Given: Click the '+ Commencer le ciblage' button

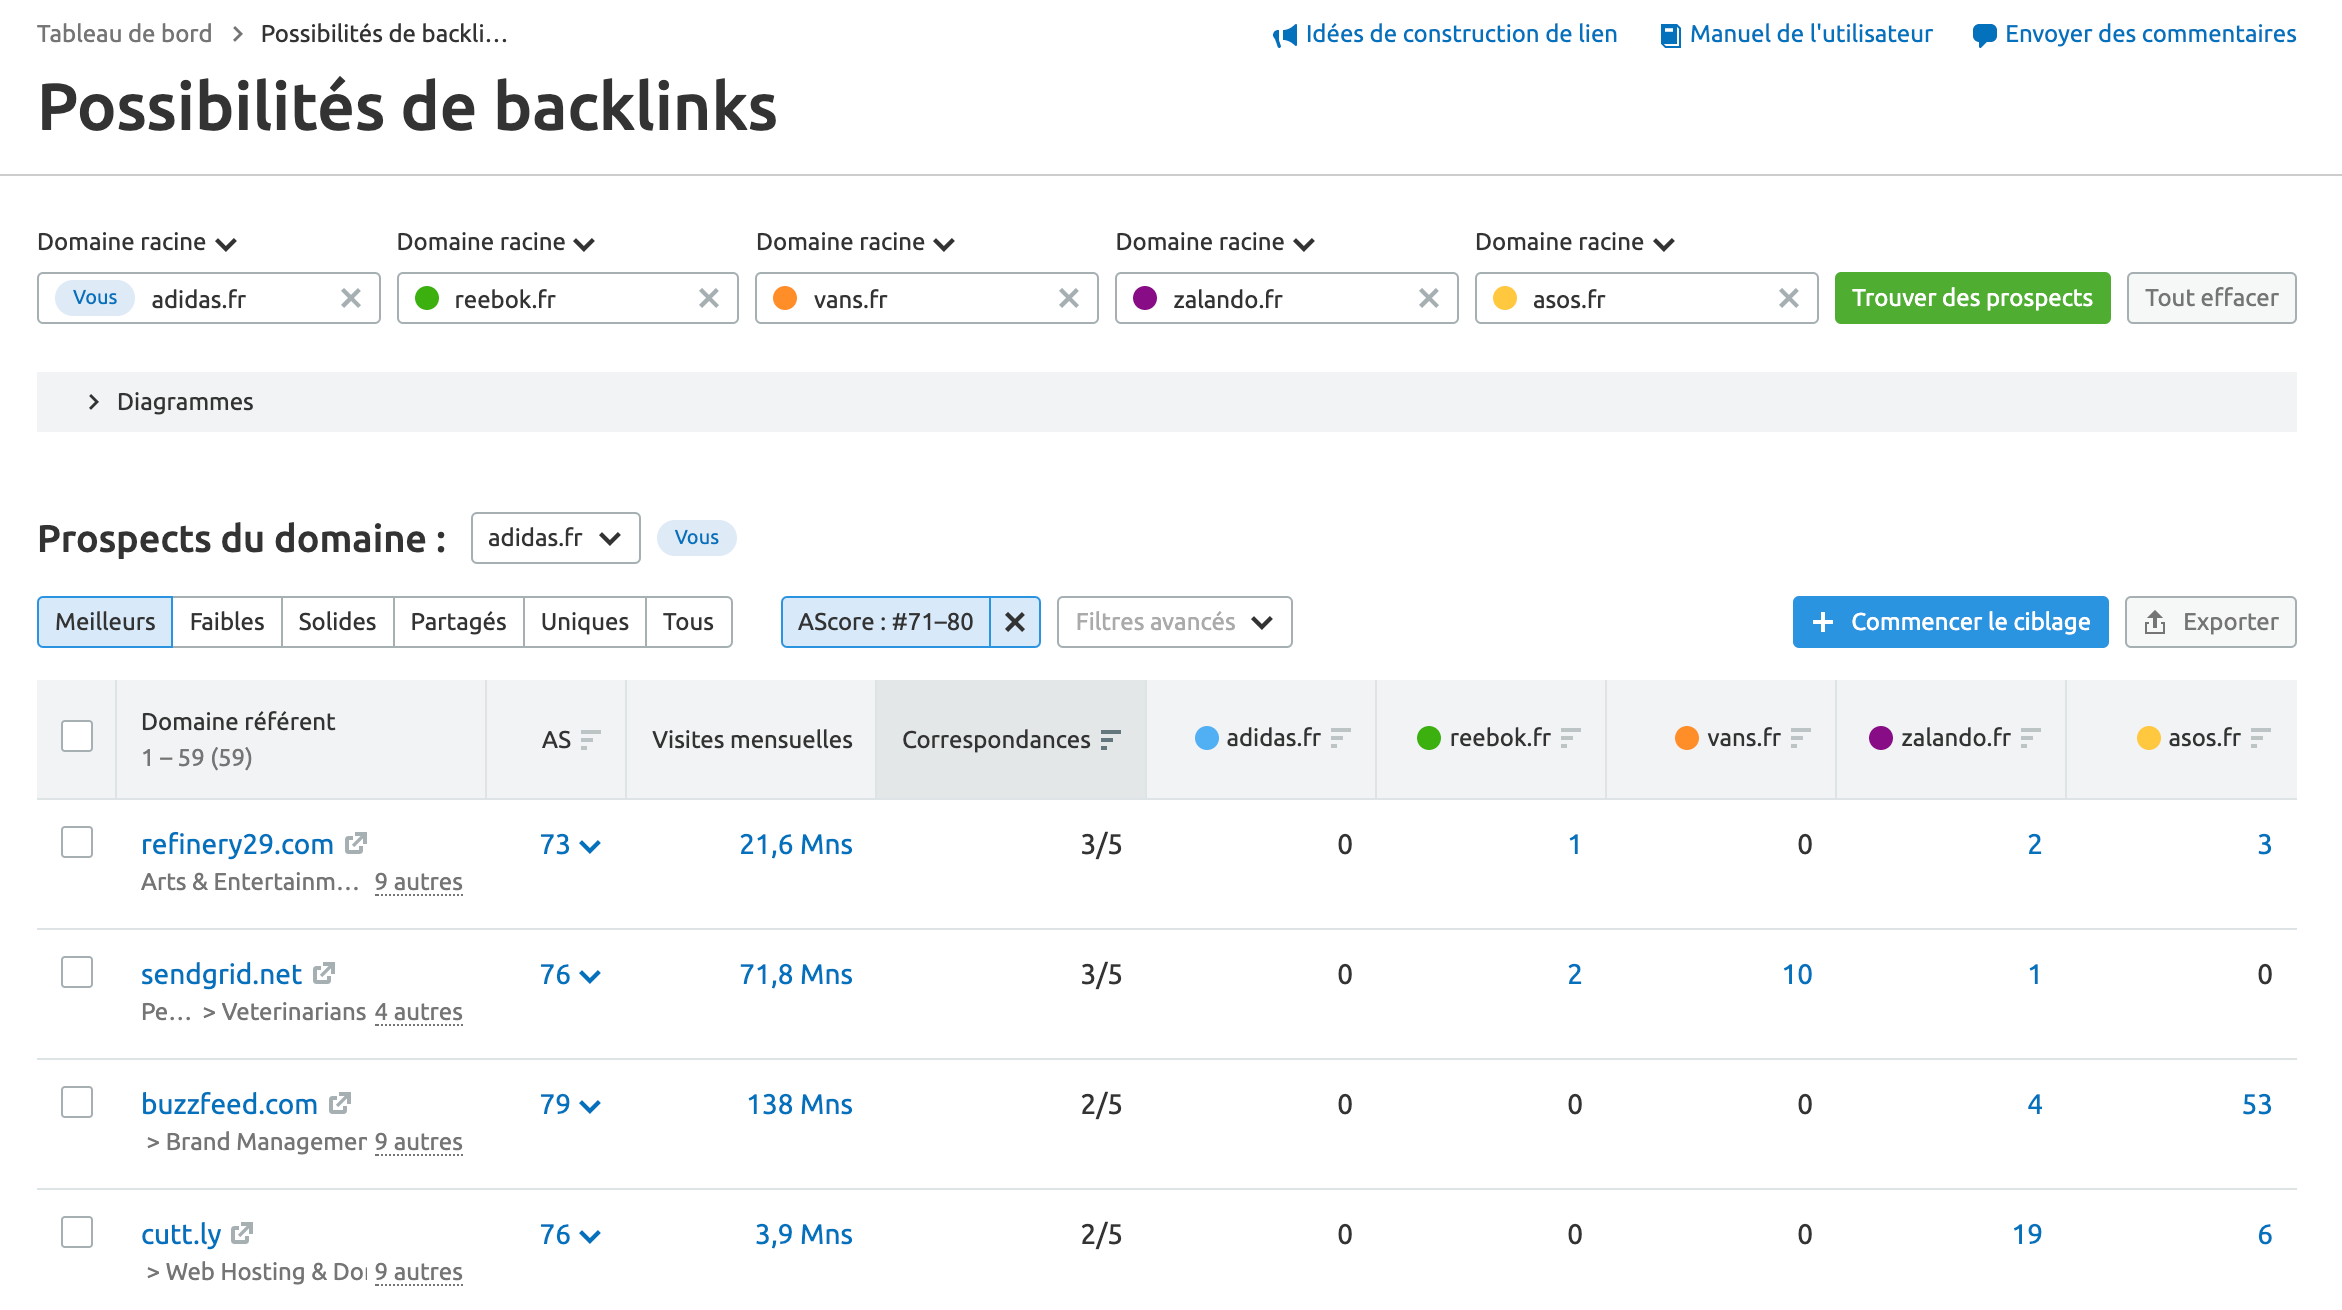Looking at the screenshot, I should (x=1950, y=621).
